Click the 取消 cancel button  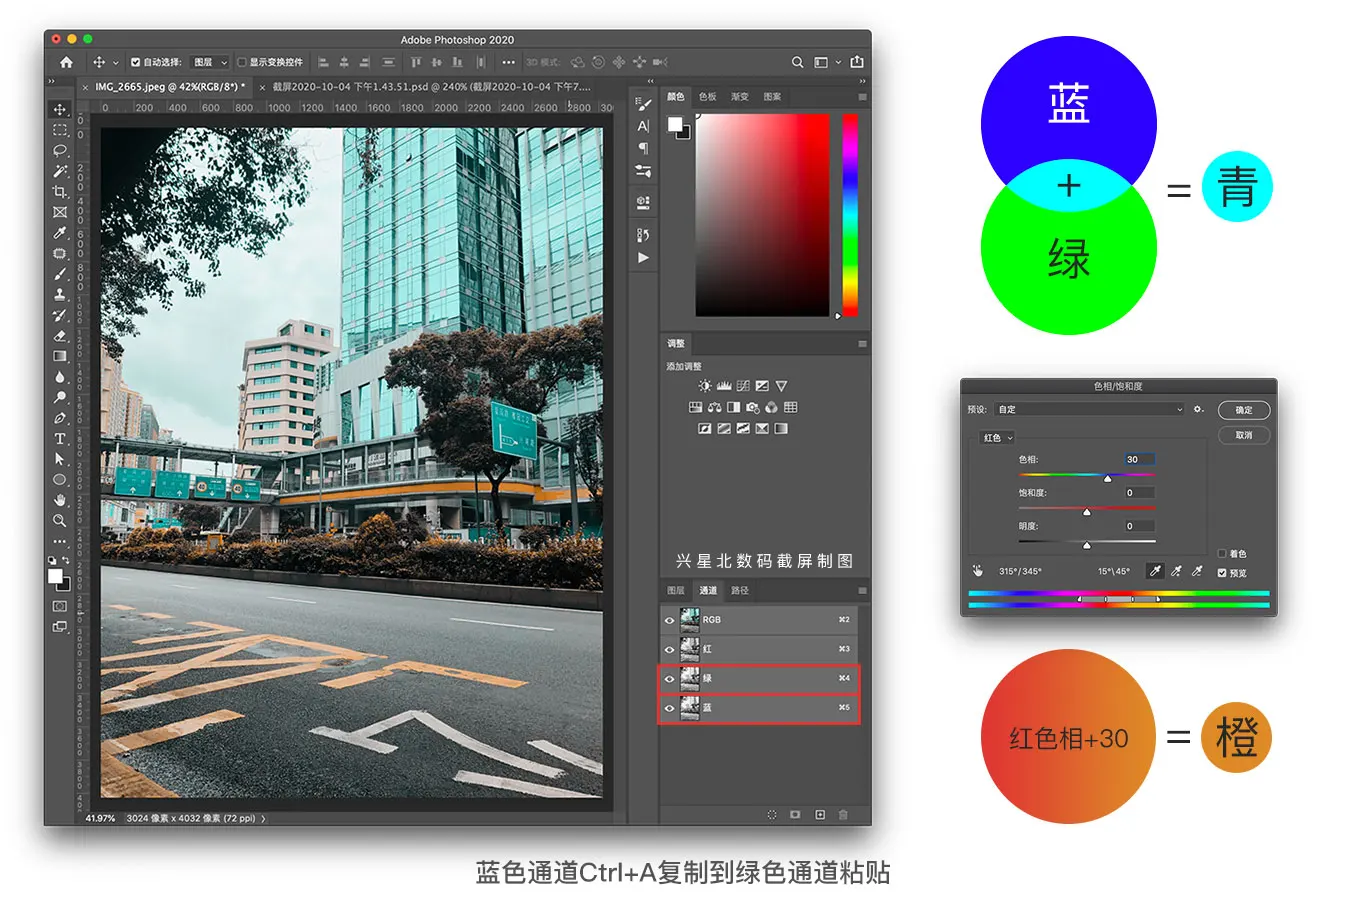pyautogui.click(x=1243, y=435)
